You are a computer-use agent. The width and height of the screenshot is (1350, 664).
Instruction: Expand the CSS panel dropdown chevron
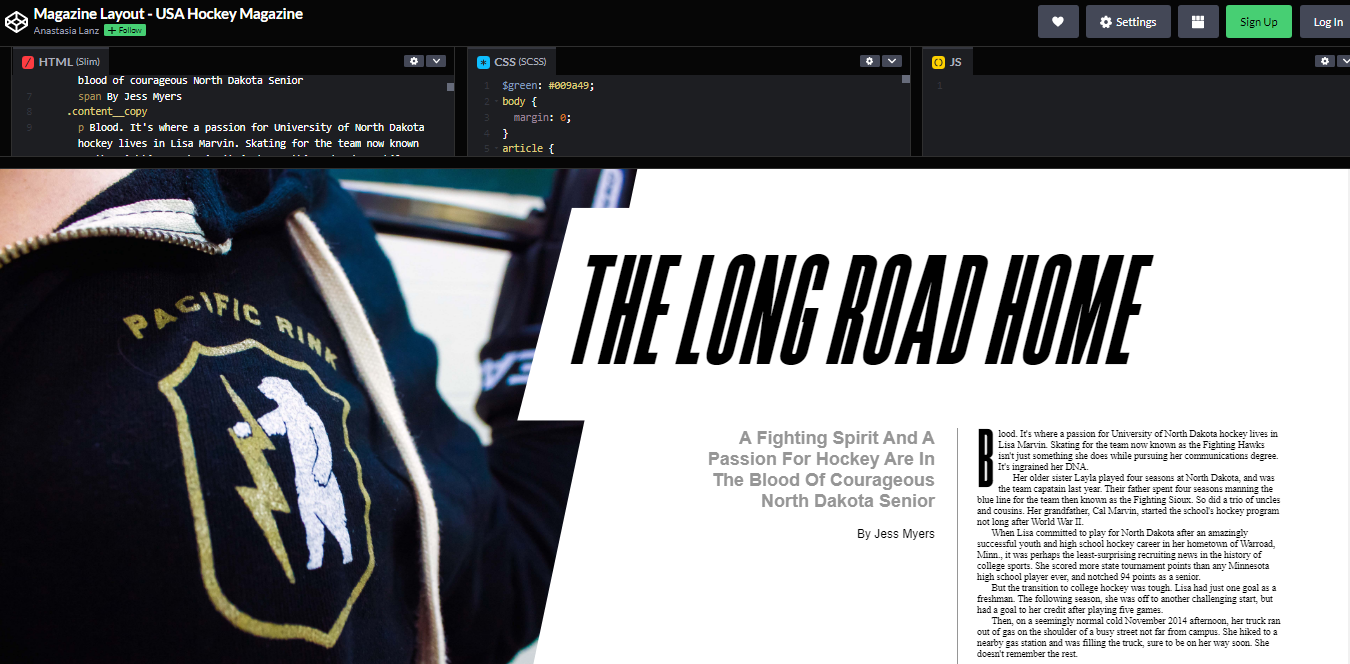pyautogui.click(x=893, y=60)
